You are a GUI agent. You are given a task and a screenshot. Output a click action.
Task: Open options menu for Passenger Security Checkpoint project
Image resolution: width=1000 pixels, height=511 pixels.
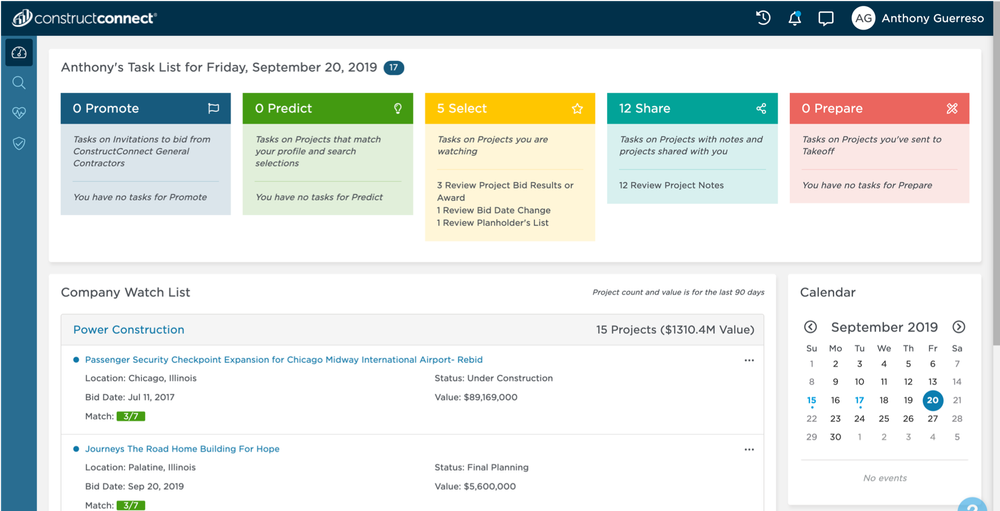click(749, 360)
